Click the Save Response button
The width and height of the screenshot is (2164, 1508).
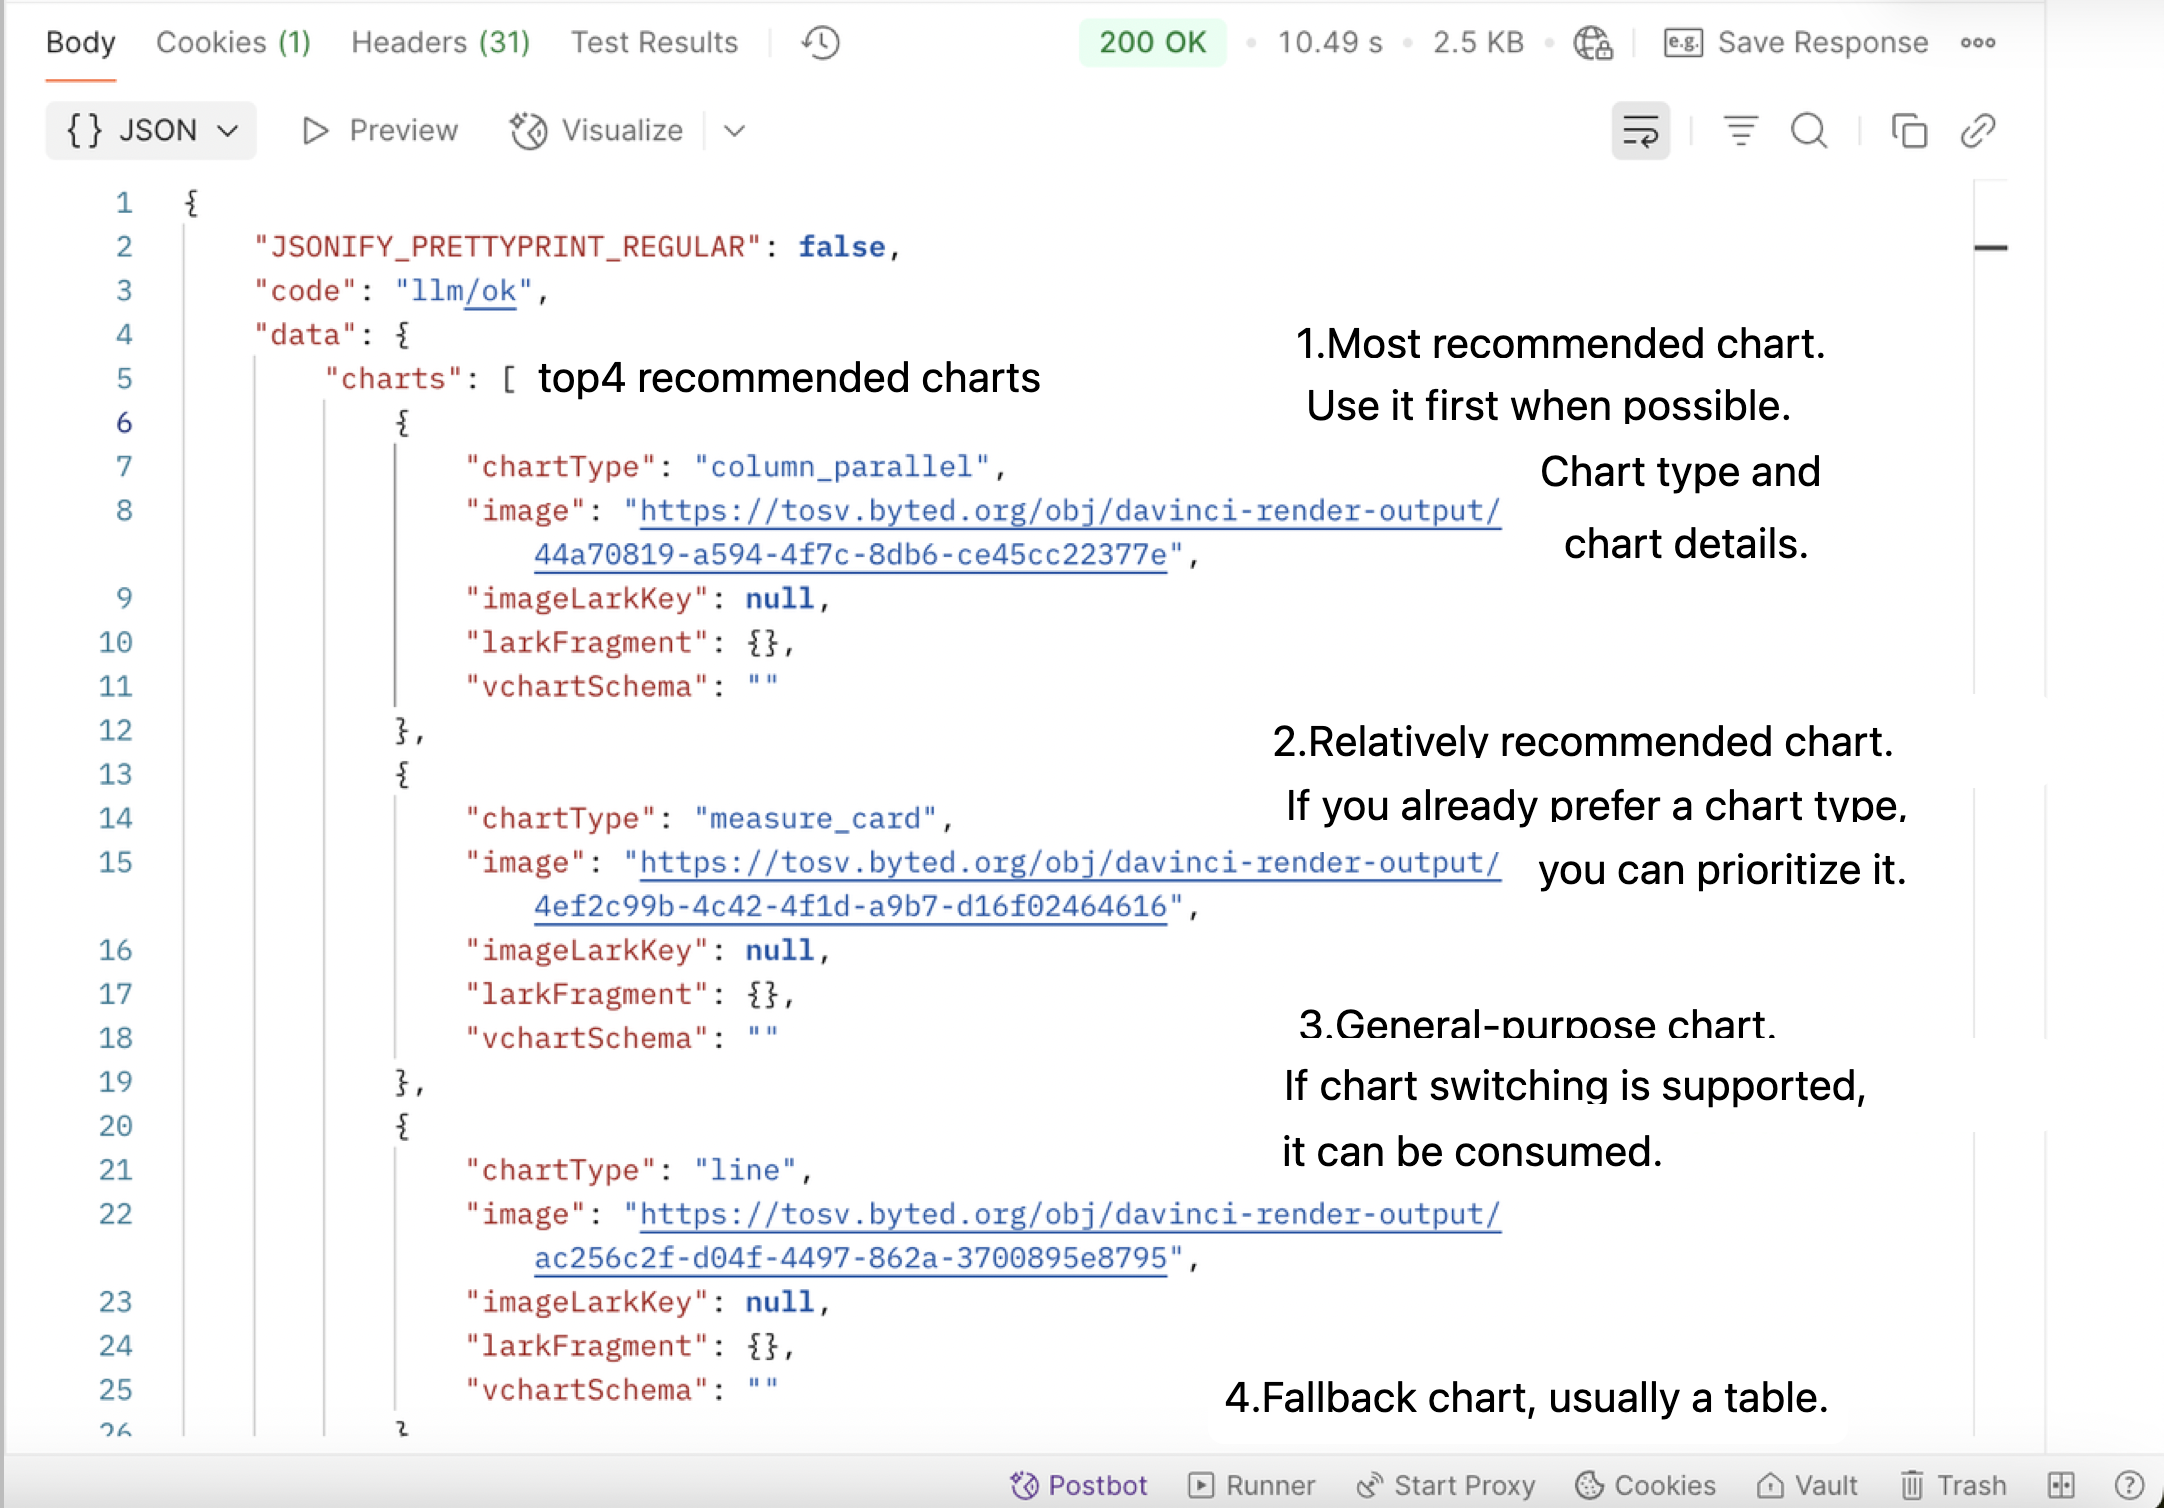tap(1796, 43)
